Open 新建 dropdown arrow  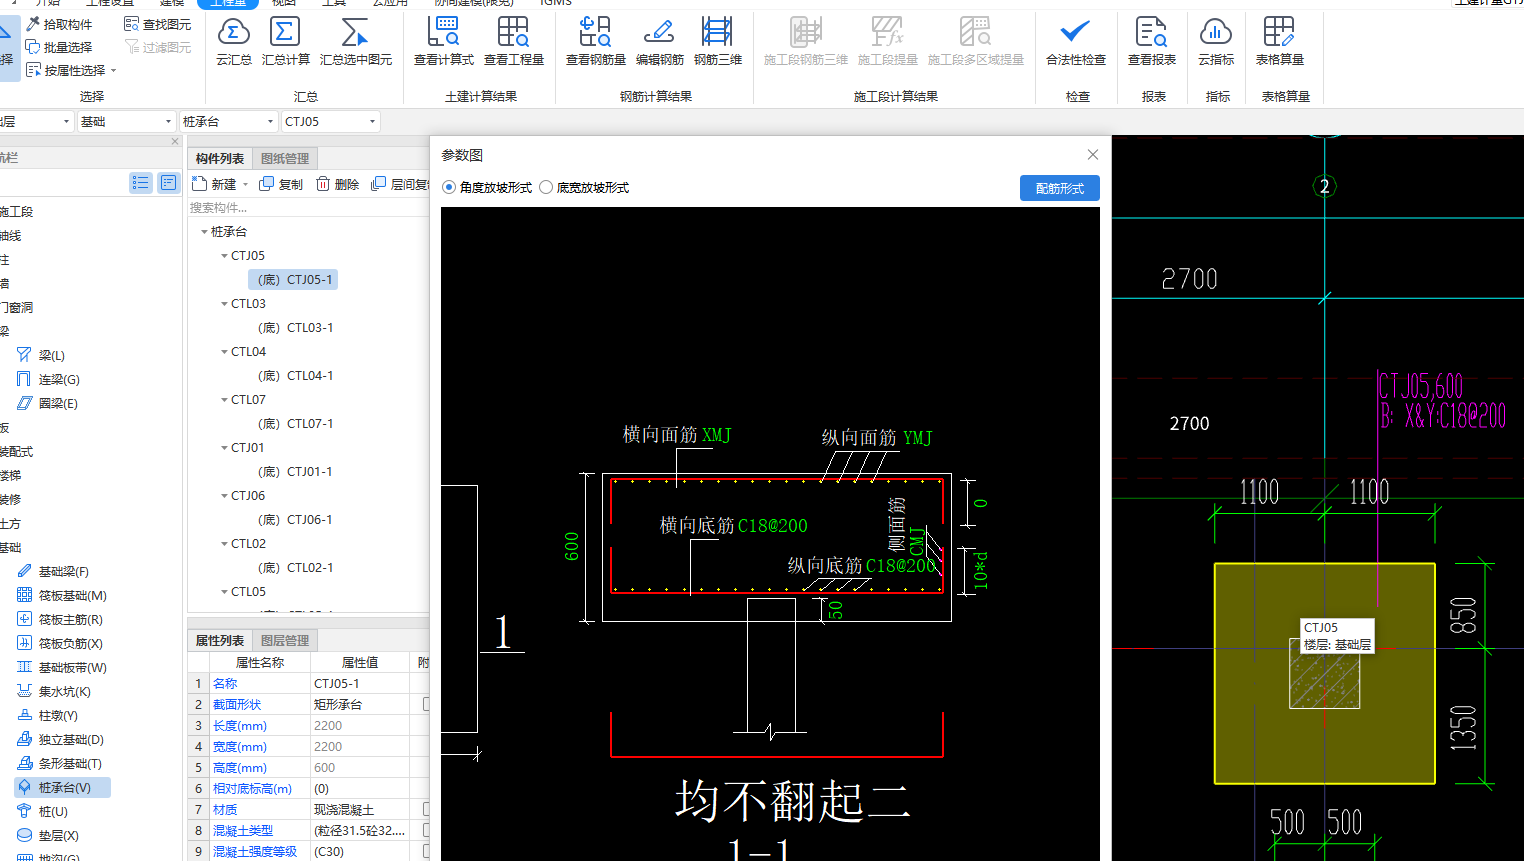point(245,185)
